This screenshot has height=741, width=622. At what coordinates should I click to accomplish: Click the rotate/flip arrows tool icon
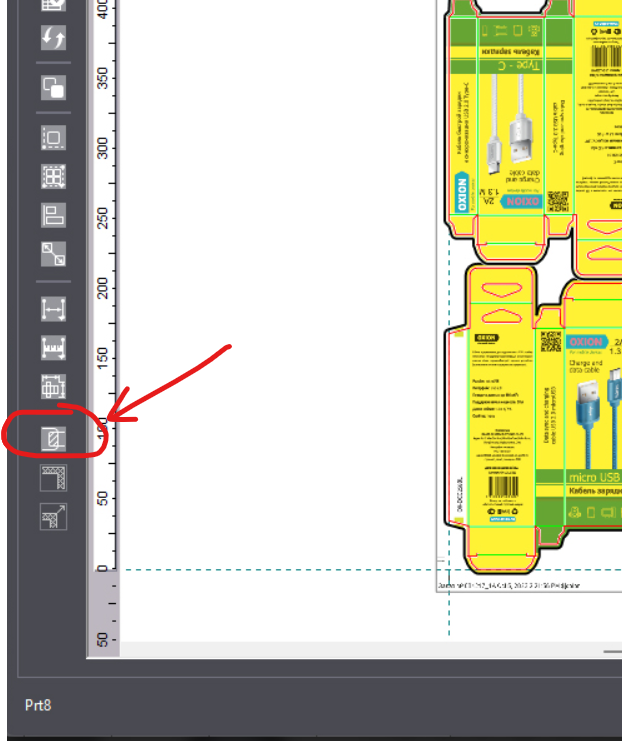tap(53, 37)
